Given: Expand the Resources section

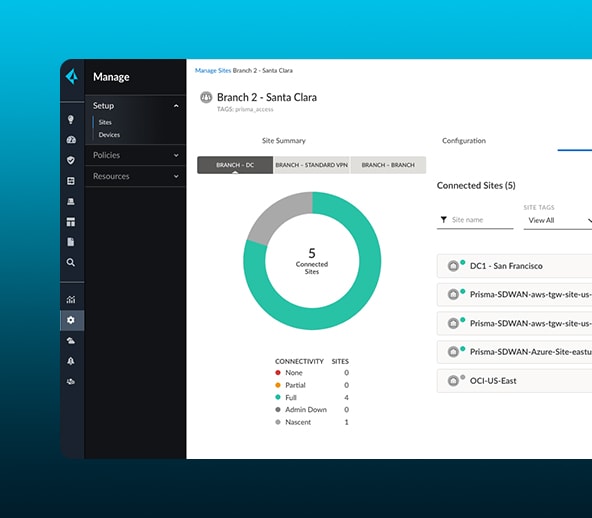Looking at the screenshot, I should 135,176.
